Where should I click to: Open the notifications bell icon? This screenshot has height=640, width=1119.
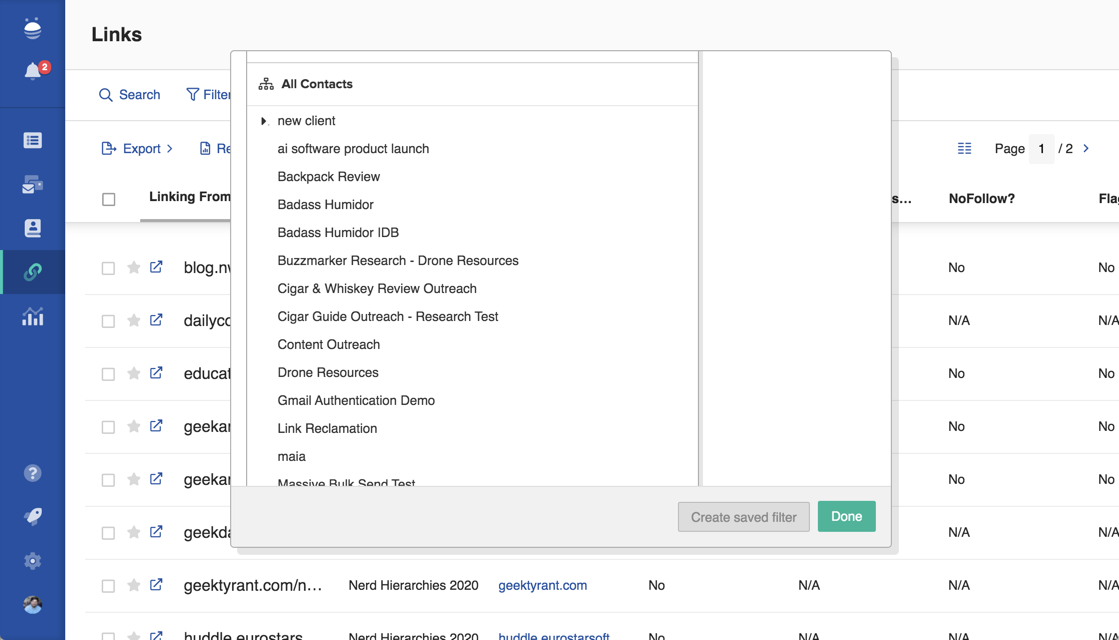(x=33, y=71)
